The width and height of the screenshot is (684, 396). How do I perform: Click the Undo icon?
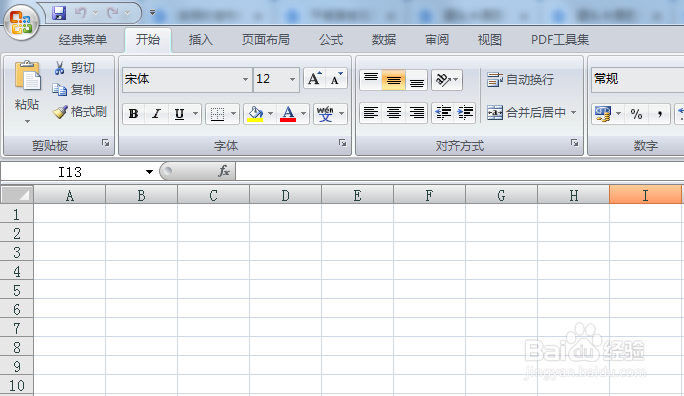(x=80, y=13)
